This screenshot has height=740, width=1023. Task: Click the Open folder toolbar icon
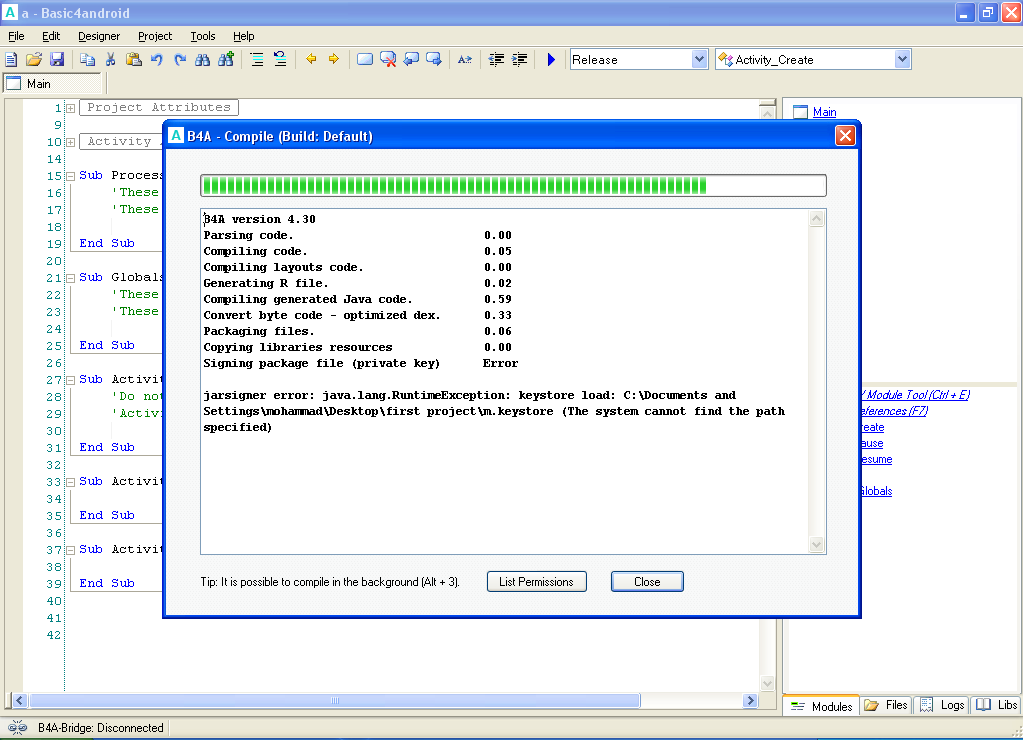(34, 60)
